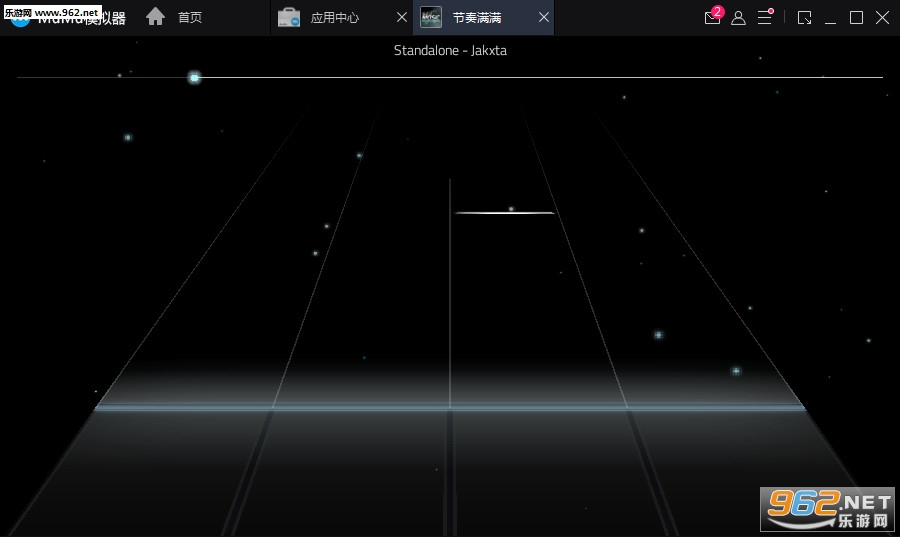Close the MuMu emulator window

882,18
